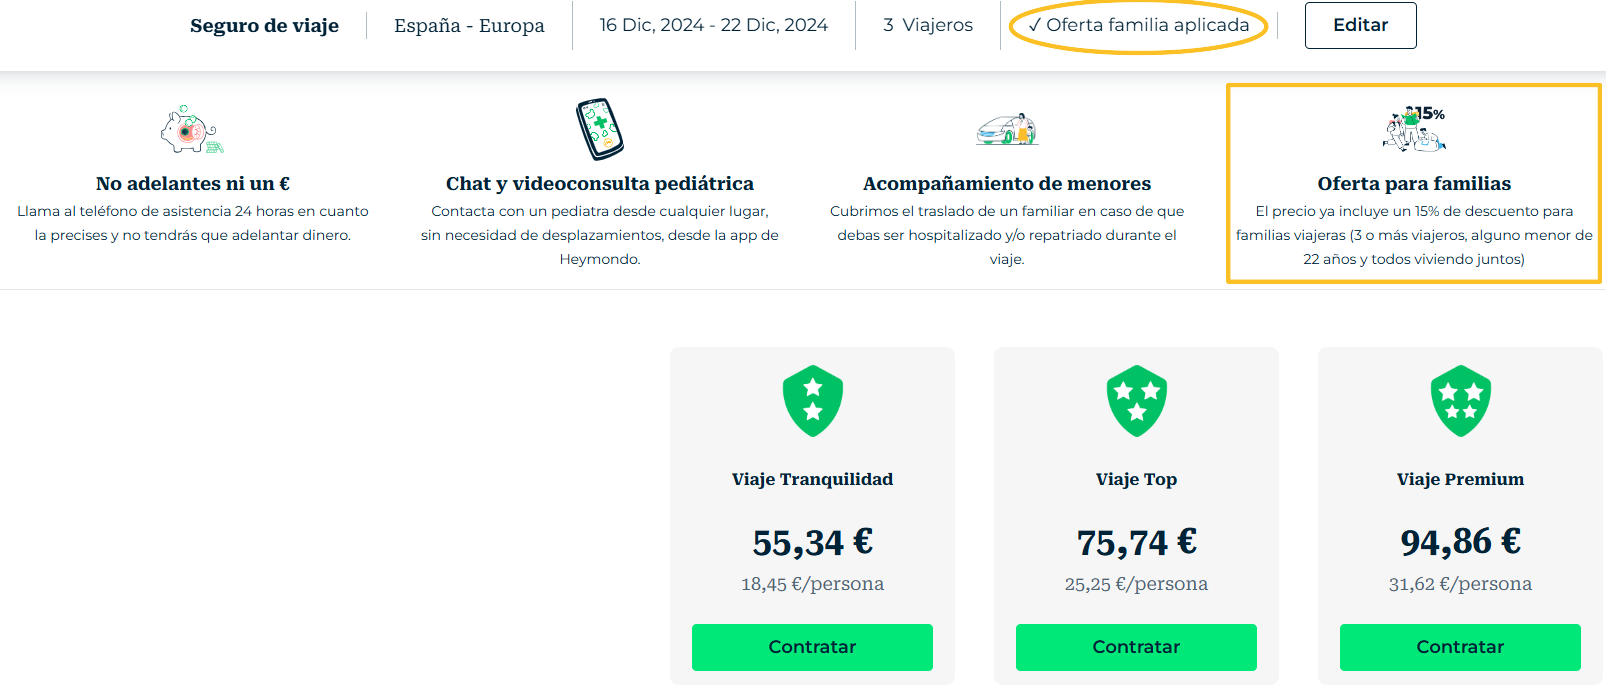Click the Oferta familia aplicada checkmark
This screenshot has width=1606, height=692.
point(1035,25)
